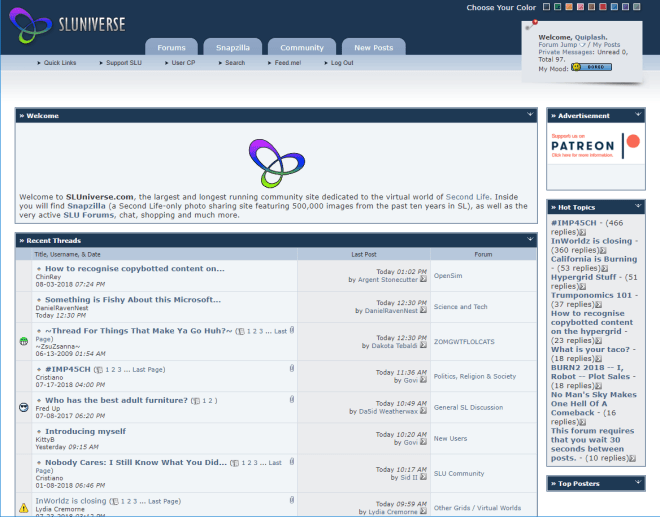
Task: Collapse the Welcome panel
Action: (530, 114)
